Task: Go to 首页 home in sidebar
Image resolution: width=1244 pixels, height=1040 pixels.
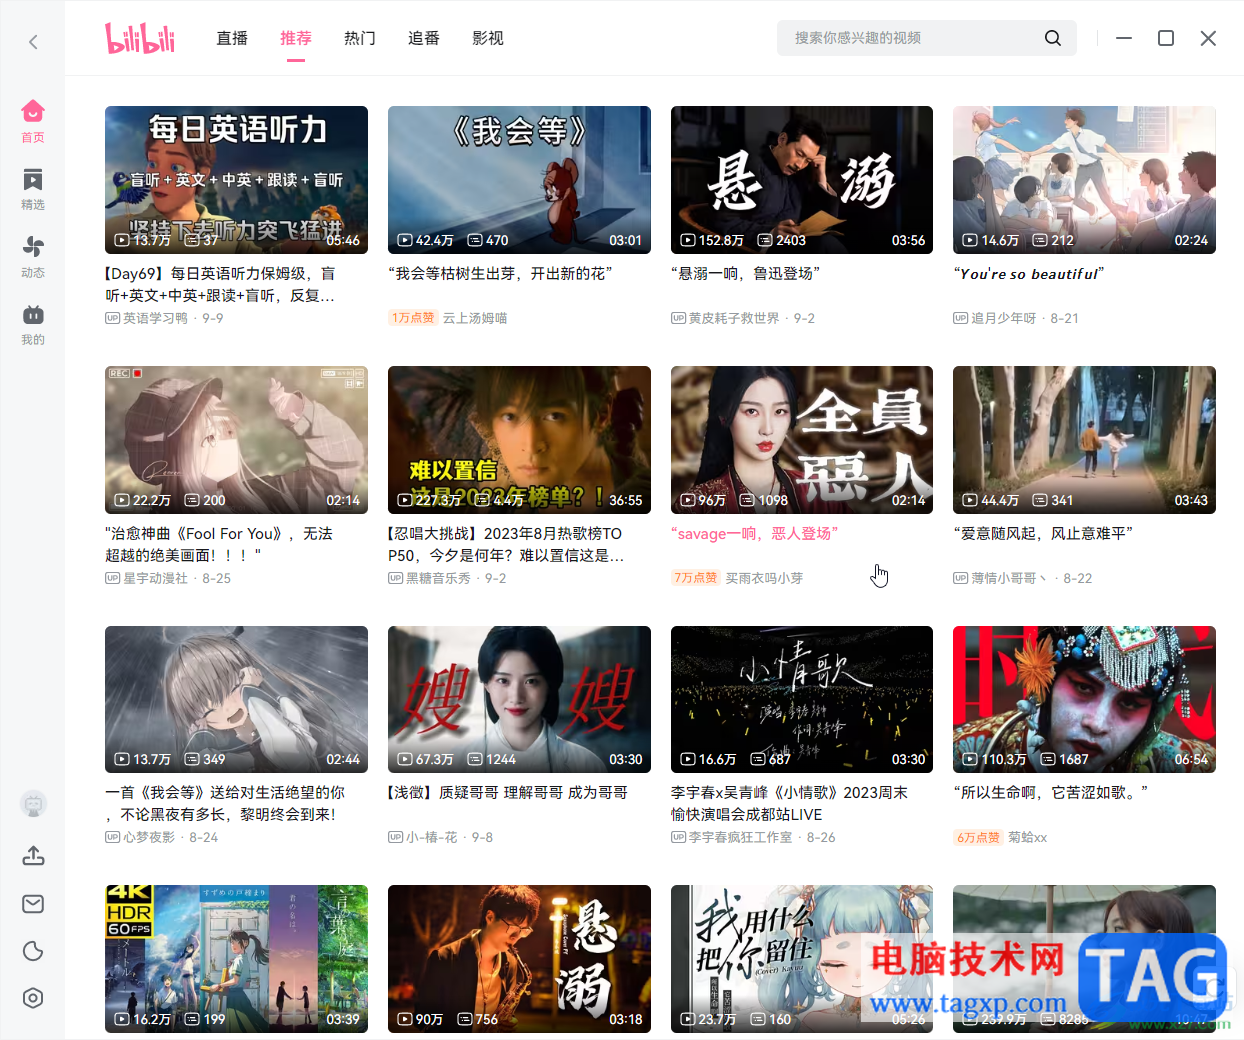Action: 33,121
